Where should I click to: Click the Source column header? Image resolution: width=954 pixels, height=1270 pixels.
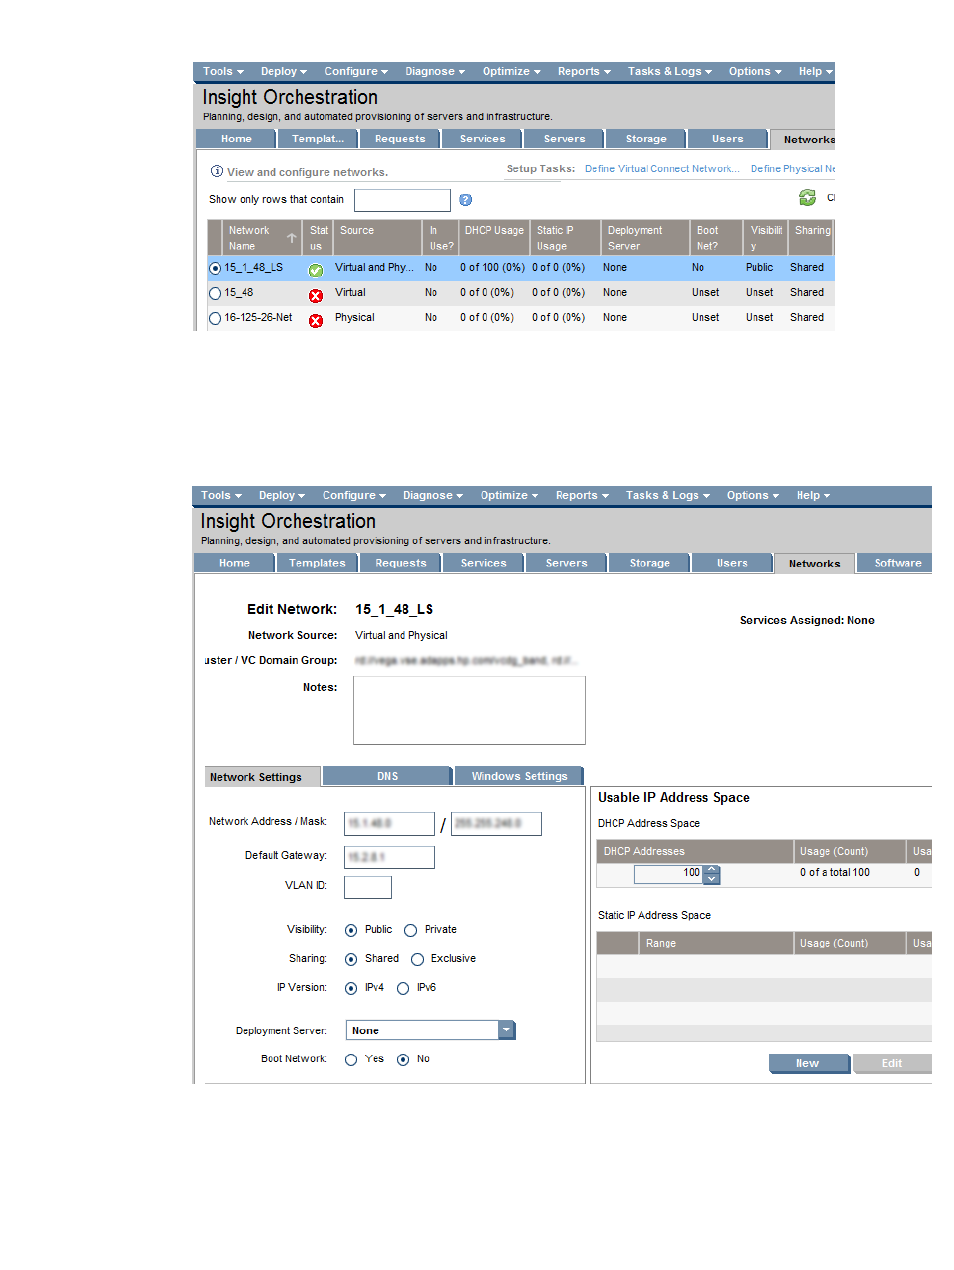point(378,238)
